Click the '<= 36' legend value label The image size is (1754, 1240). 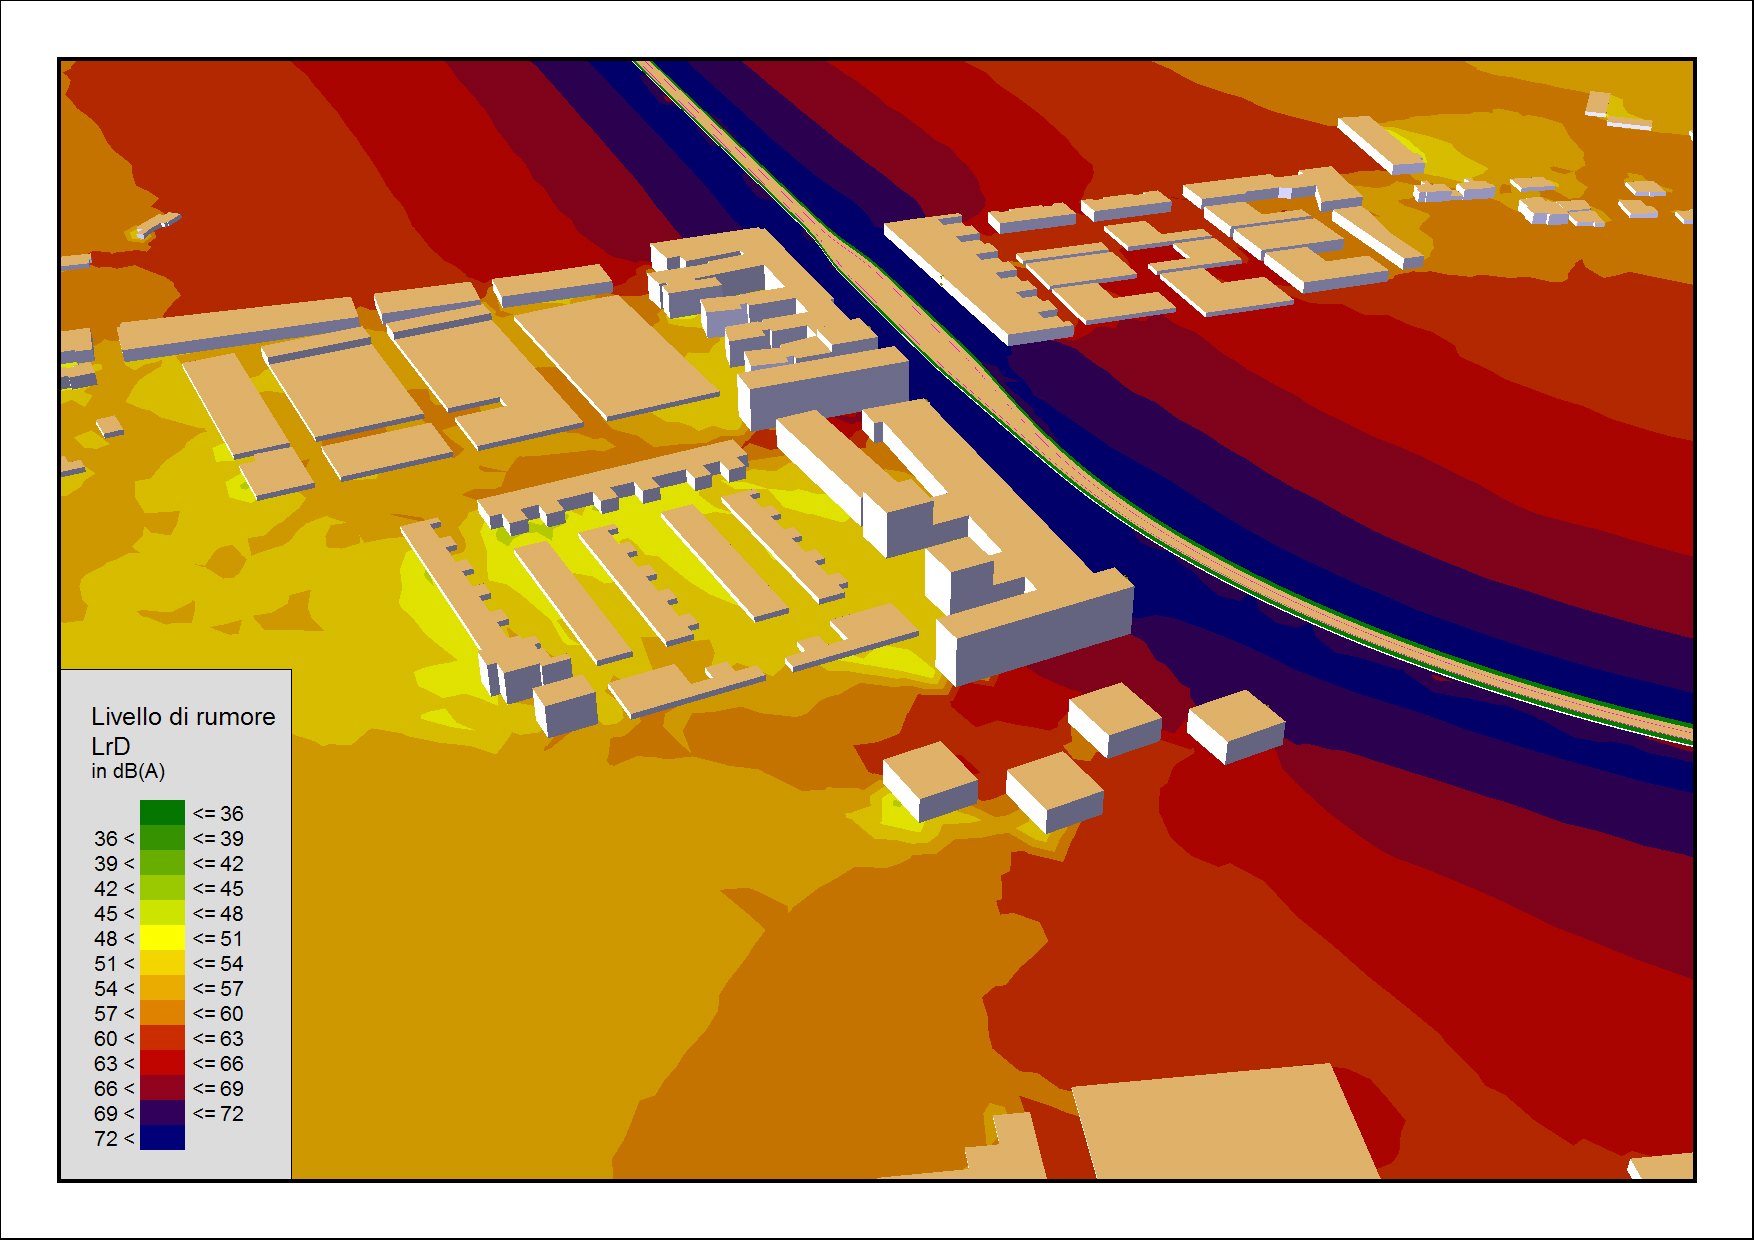218,813
